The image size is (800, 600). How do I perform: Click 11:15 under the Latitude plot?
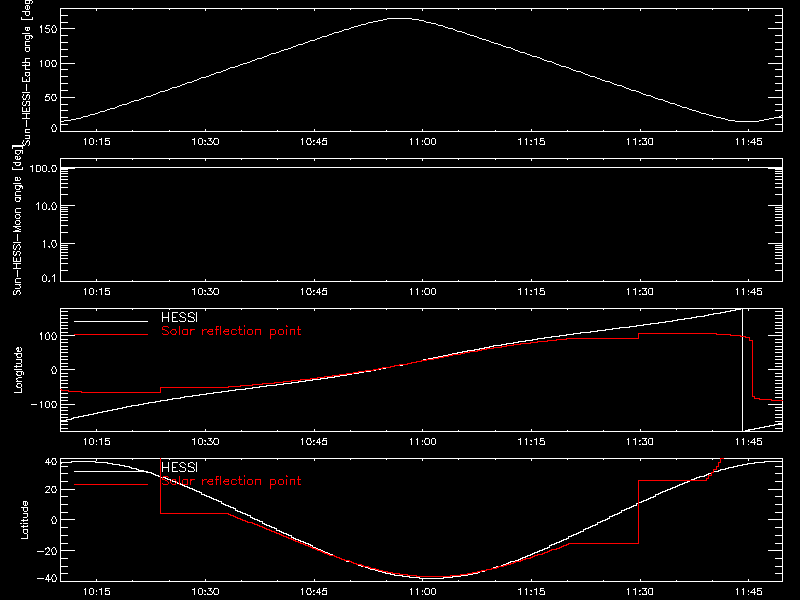point(531,592)
